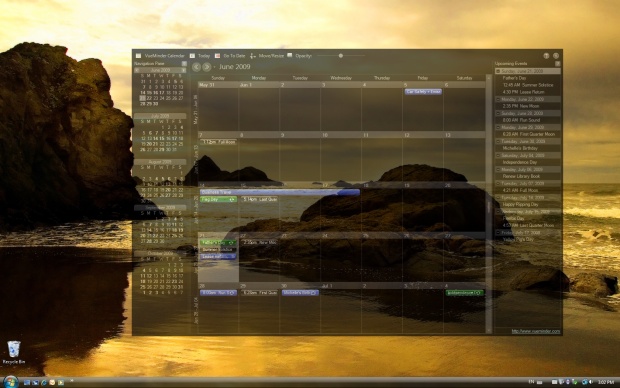The height and width of the screenshot is (388, 620).
Task: Jump to today with the Today button
Action: click(x=200, y=56)
